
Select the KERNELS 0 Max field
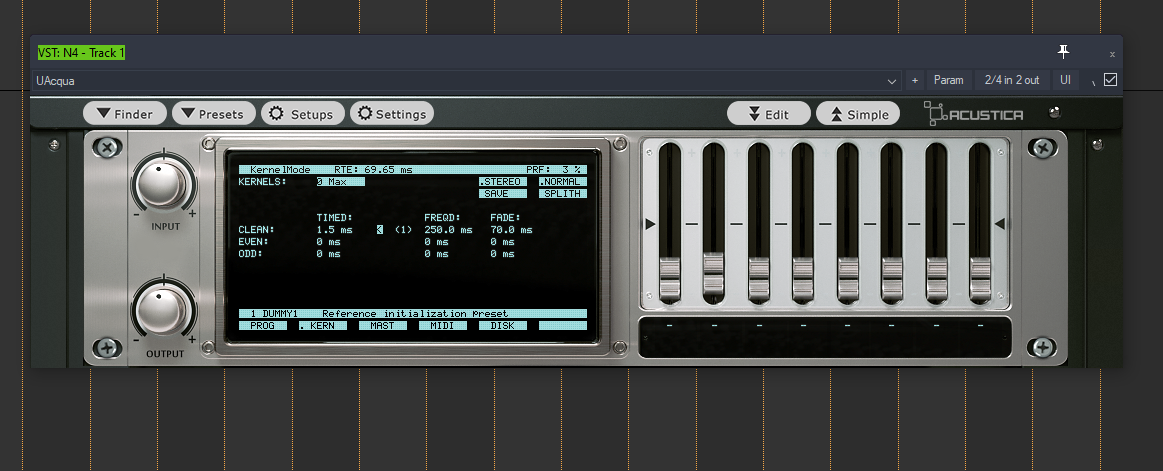click(x=340, y=181)
